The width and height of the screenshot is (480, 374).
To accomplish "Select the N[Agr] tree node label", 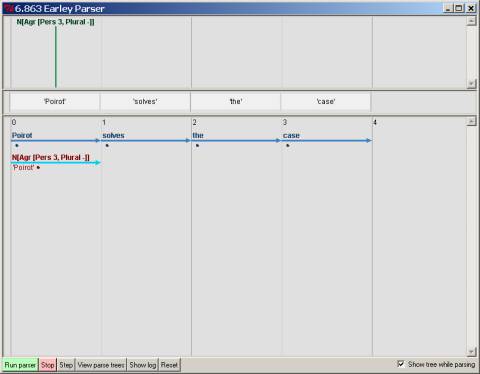I will click(x=56, y=22).
